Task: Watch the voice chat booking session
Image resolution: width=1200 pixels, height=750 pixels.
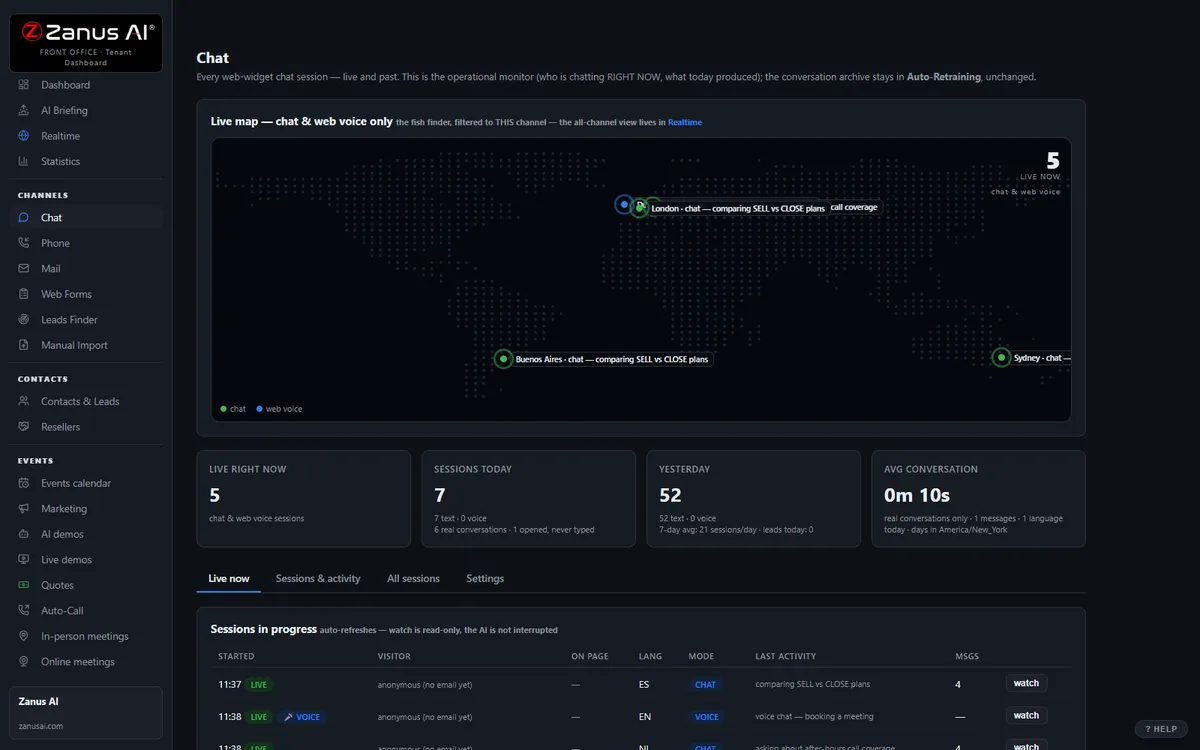Action: (x=1026, y=716)
